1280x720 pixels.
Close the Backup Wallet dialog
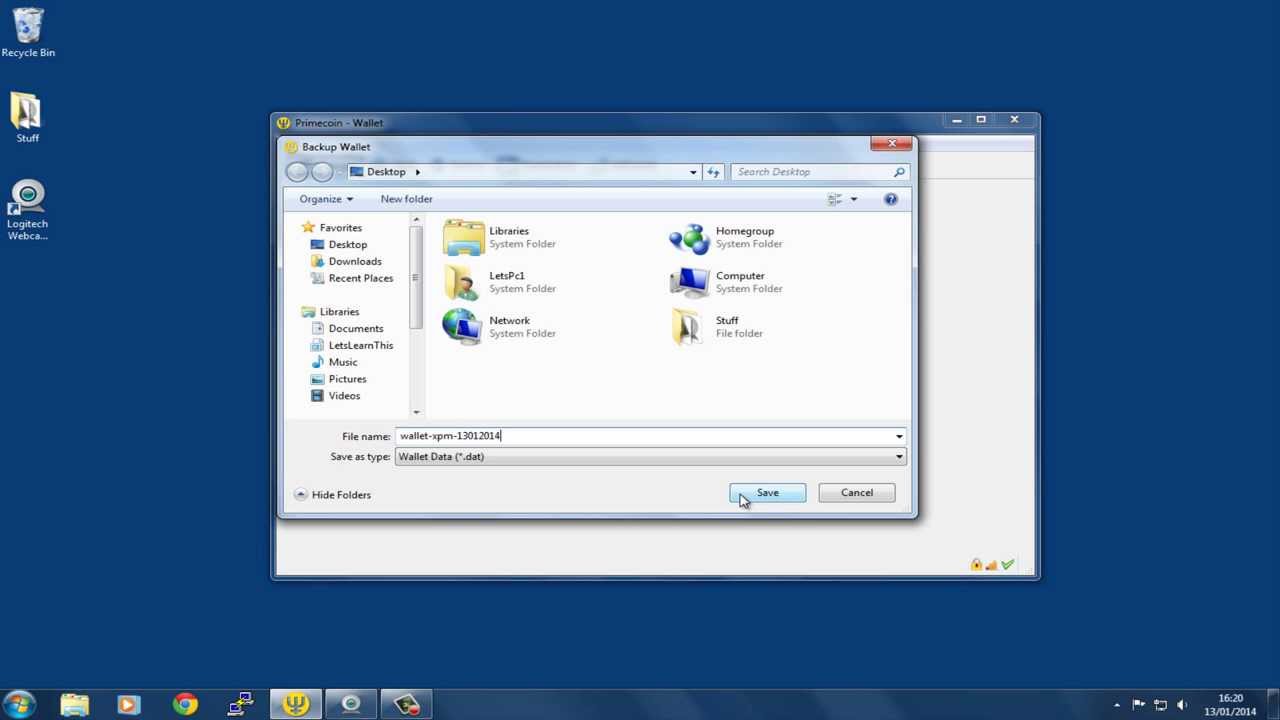[x=892, y=144]
